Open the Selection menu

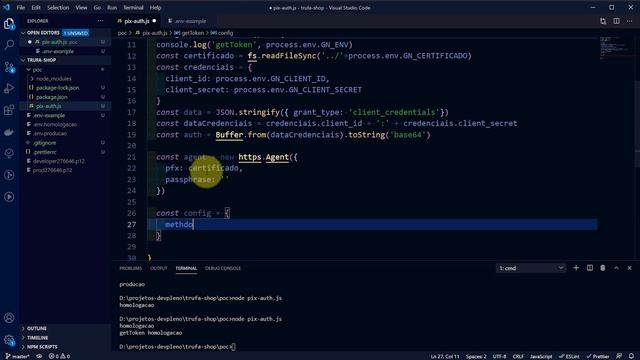pyautogui.click(x=58, y=7)
